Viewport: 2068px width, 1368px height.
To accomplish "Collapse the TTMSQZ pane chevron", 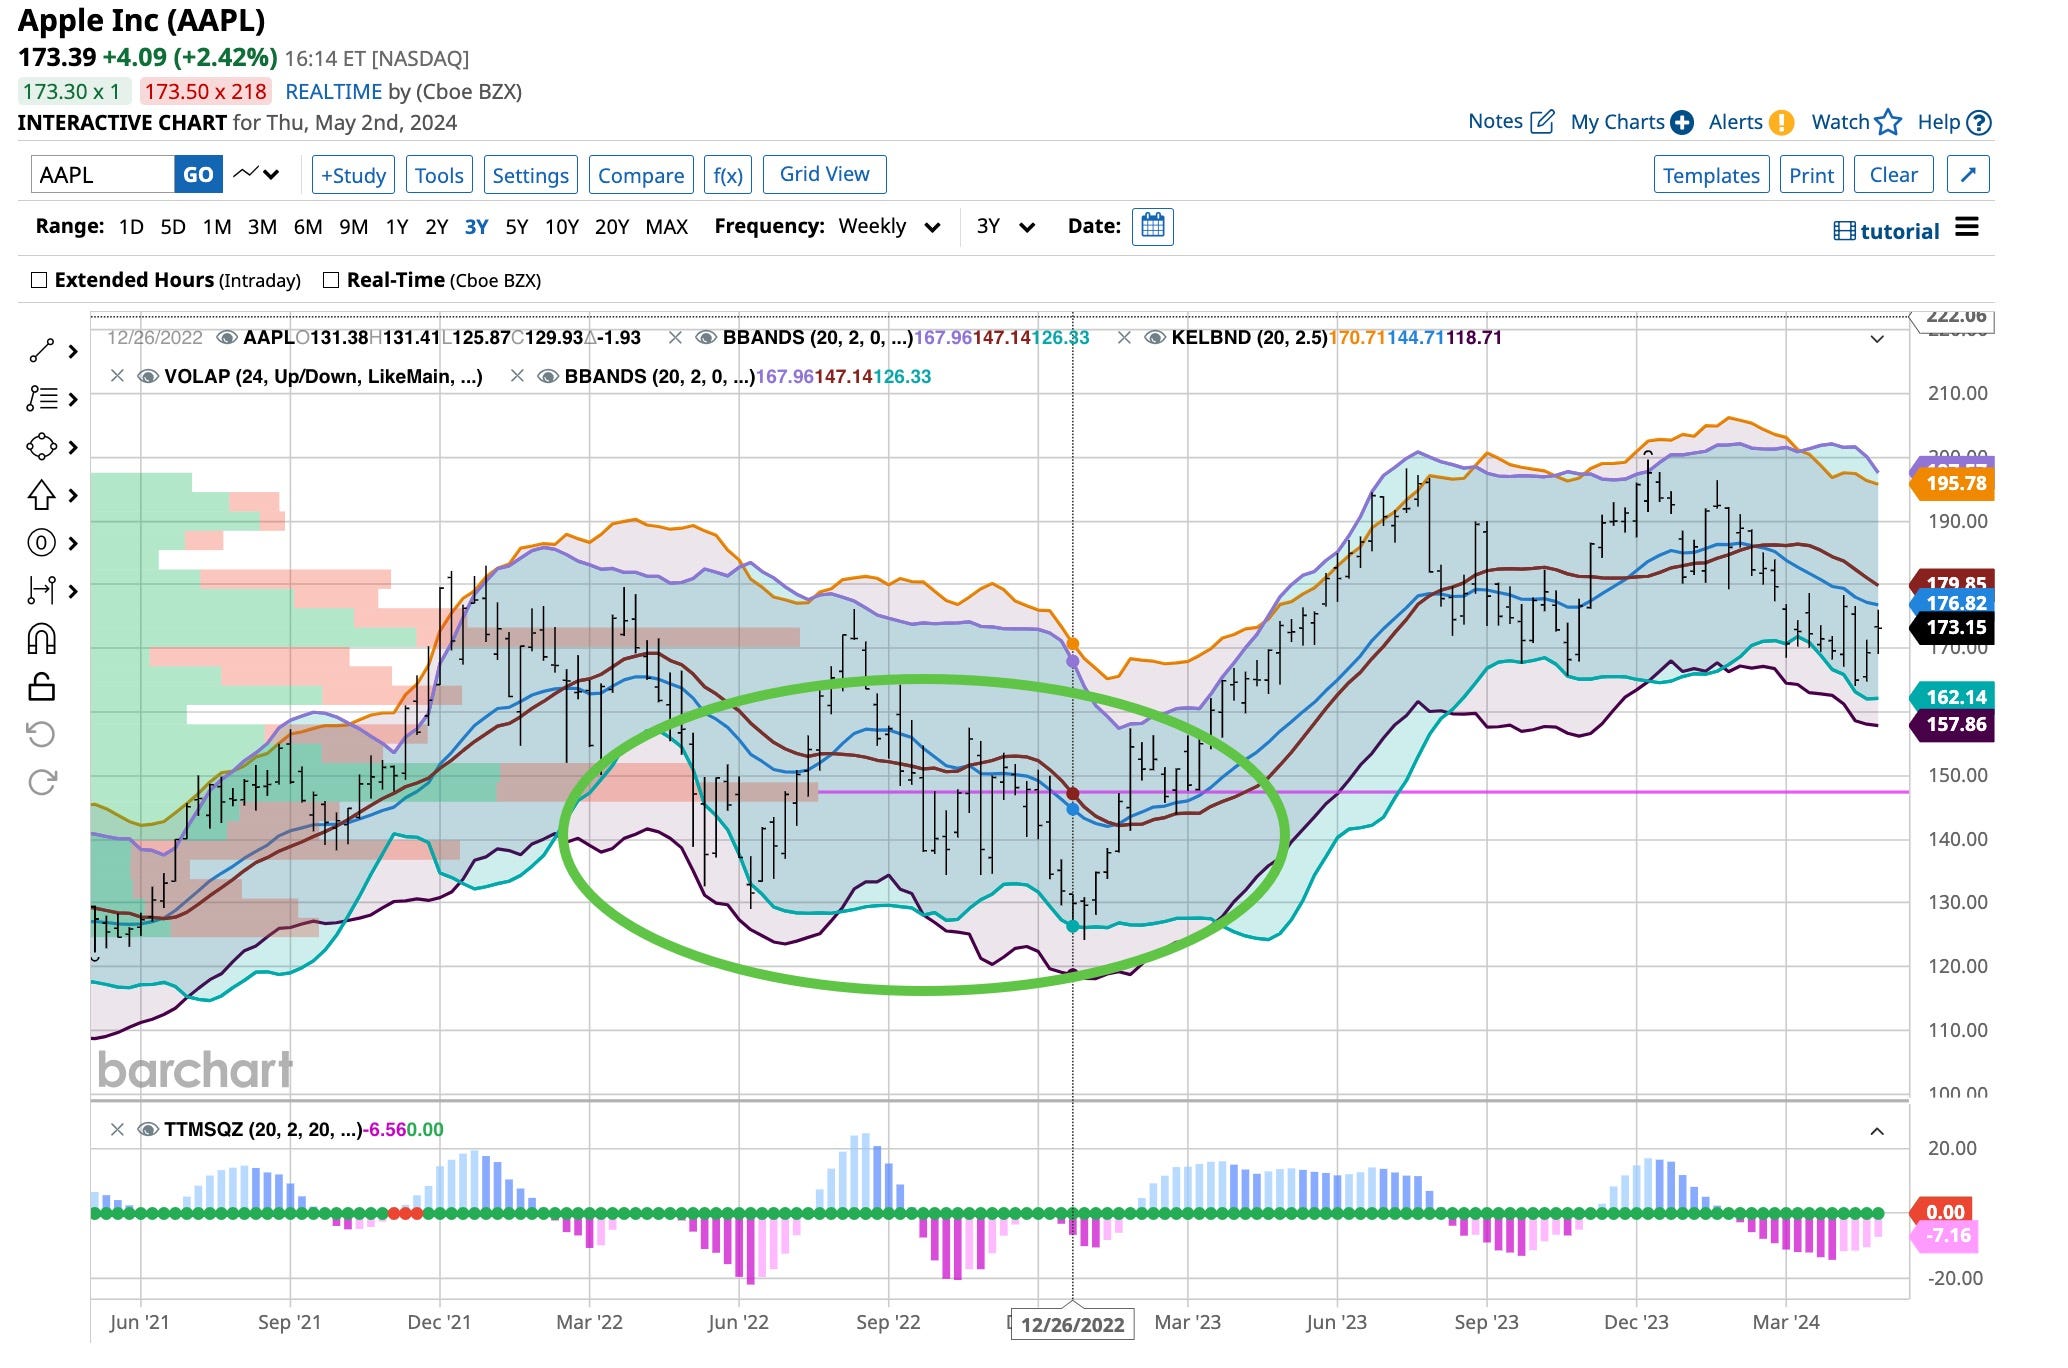I will (x=1877, y=1131).
